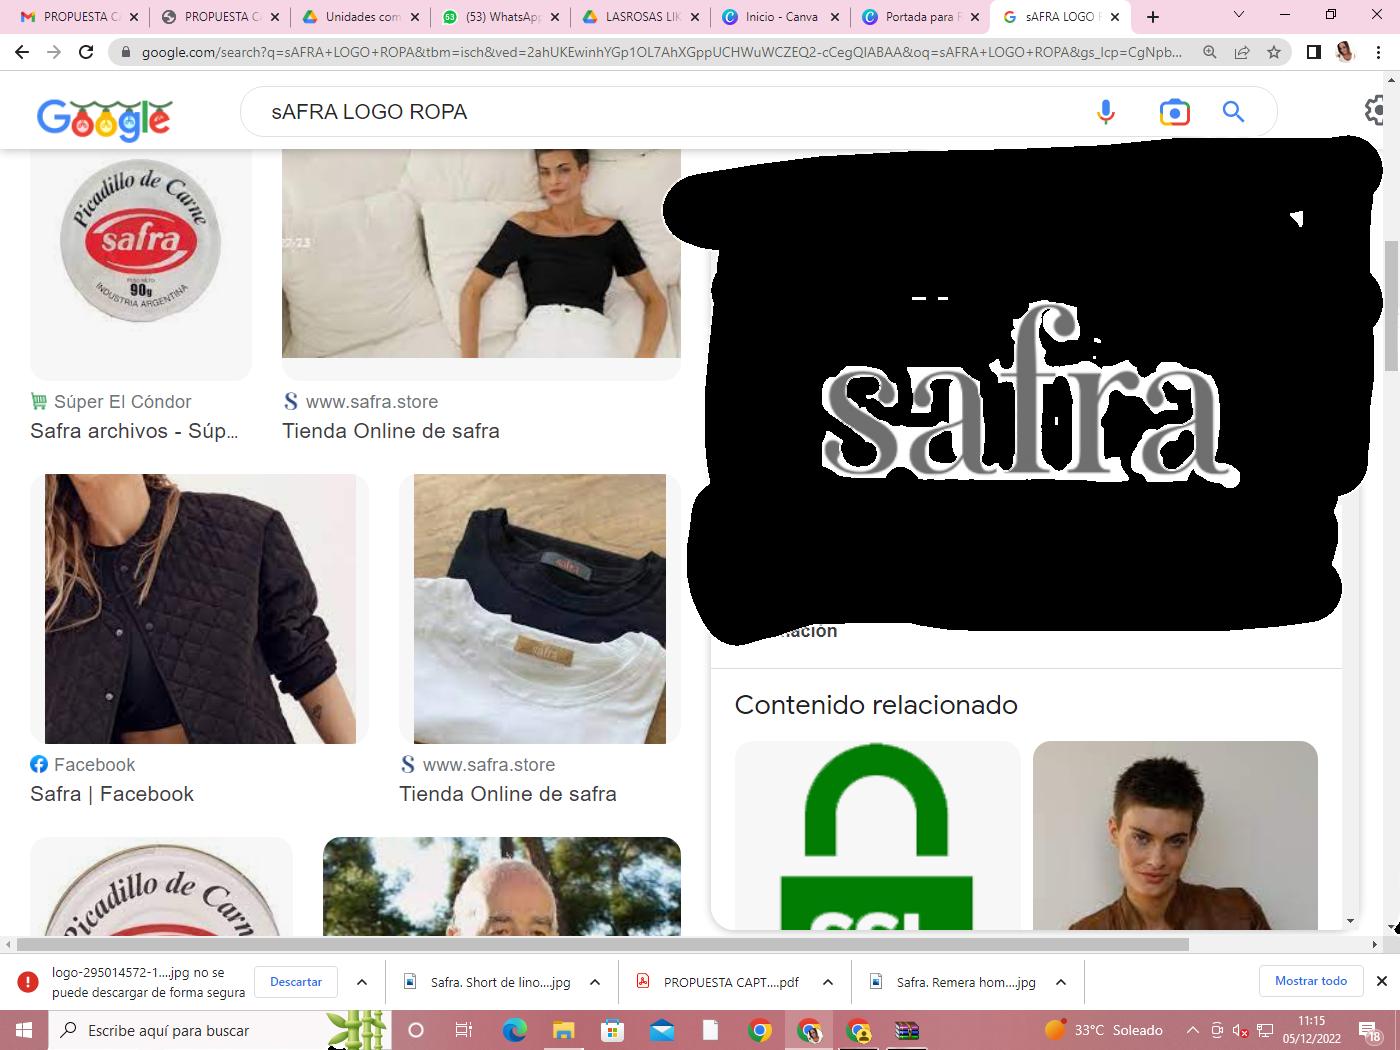Click the browser address bar URL
Image resolution: width=1400 pixels, height=1050 pixels.
[x=660, y=52]
